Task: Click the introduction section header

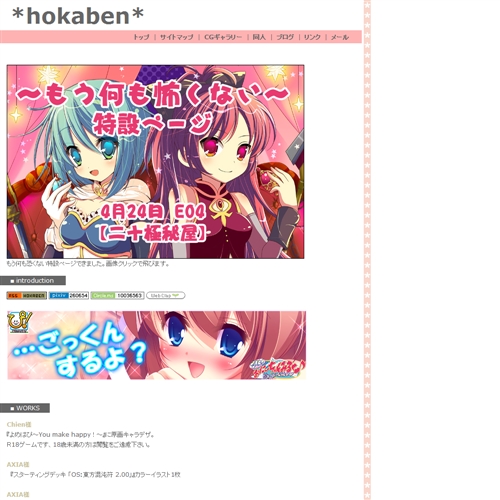Action: tap(33, 280)
